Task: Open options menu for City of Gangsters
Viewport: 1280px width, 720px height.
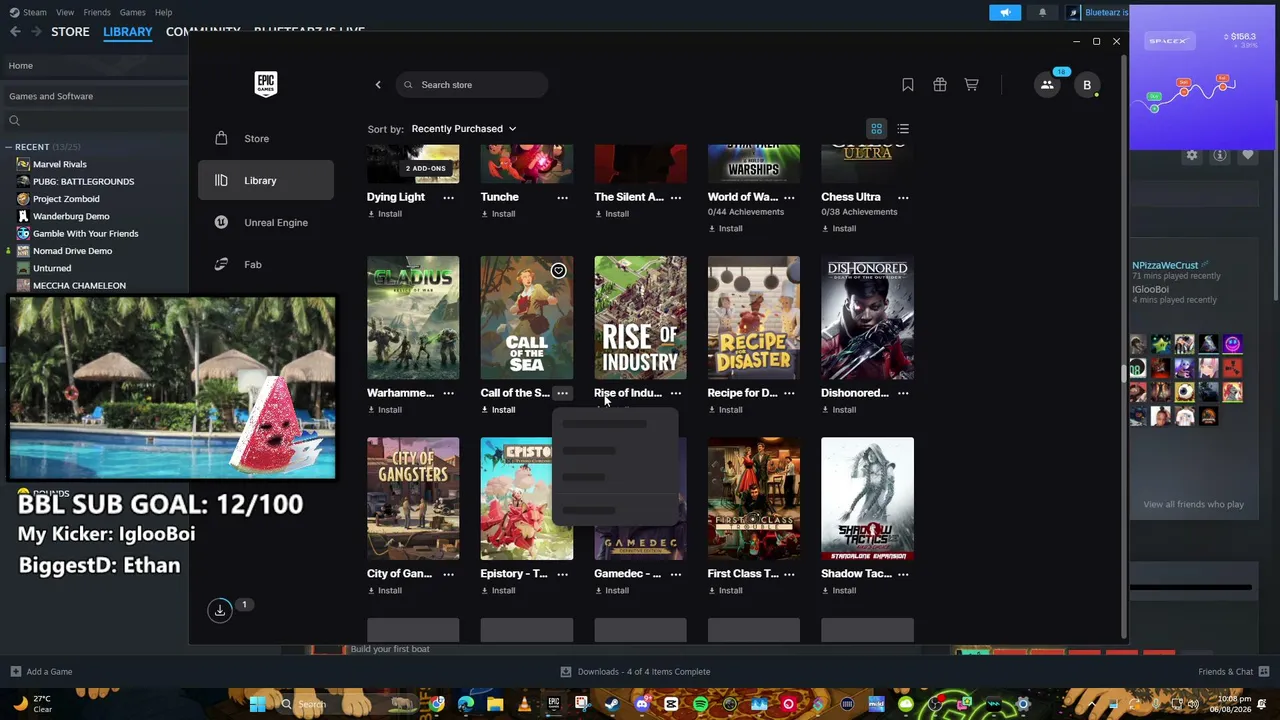Action: point(448,574)
